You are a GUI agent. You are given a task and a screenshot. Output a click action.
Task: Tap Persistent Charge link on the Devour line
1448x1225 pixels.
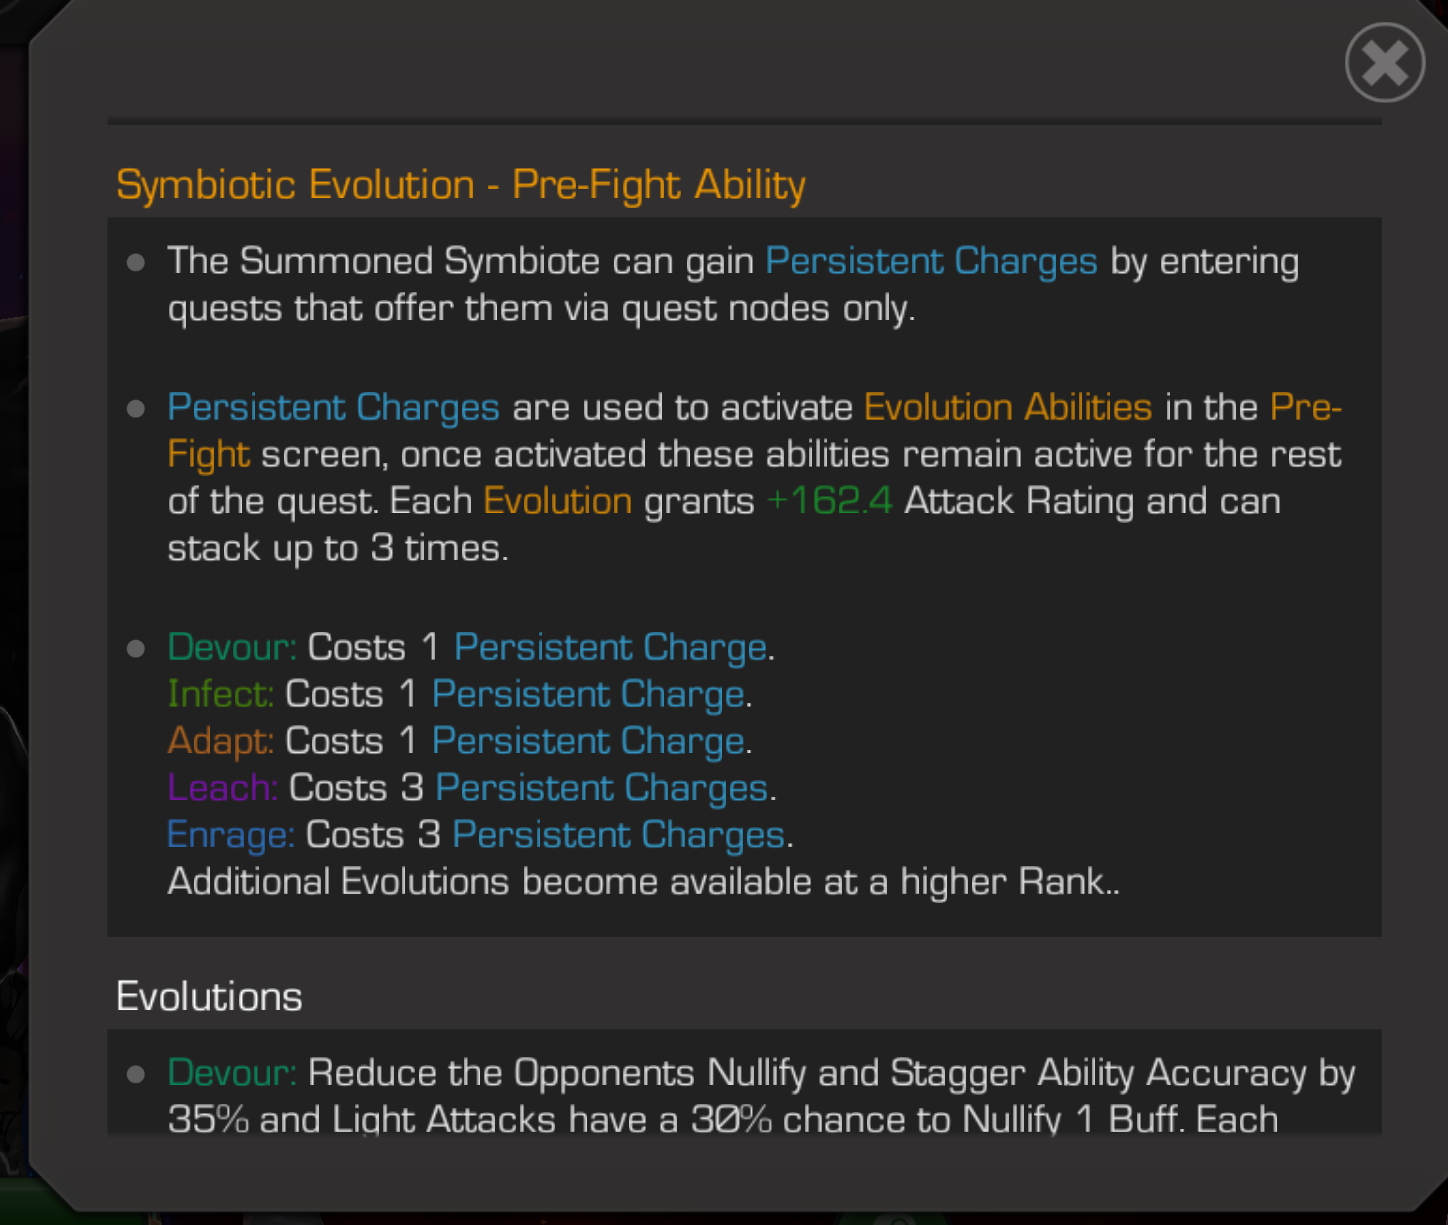(x=611, y=647)
